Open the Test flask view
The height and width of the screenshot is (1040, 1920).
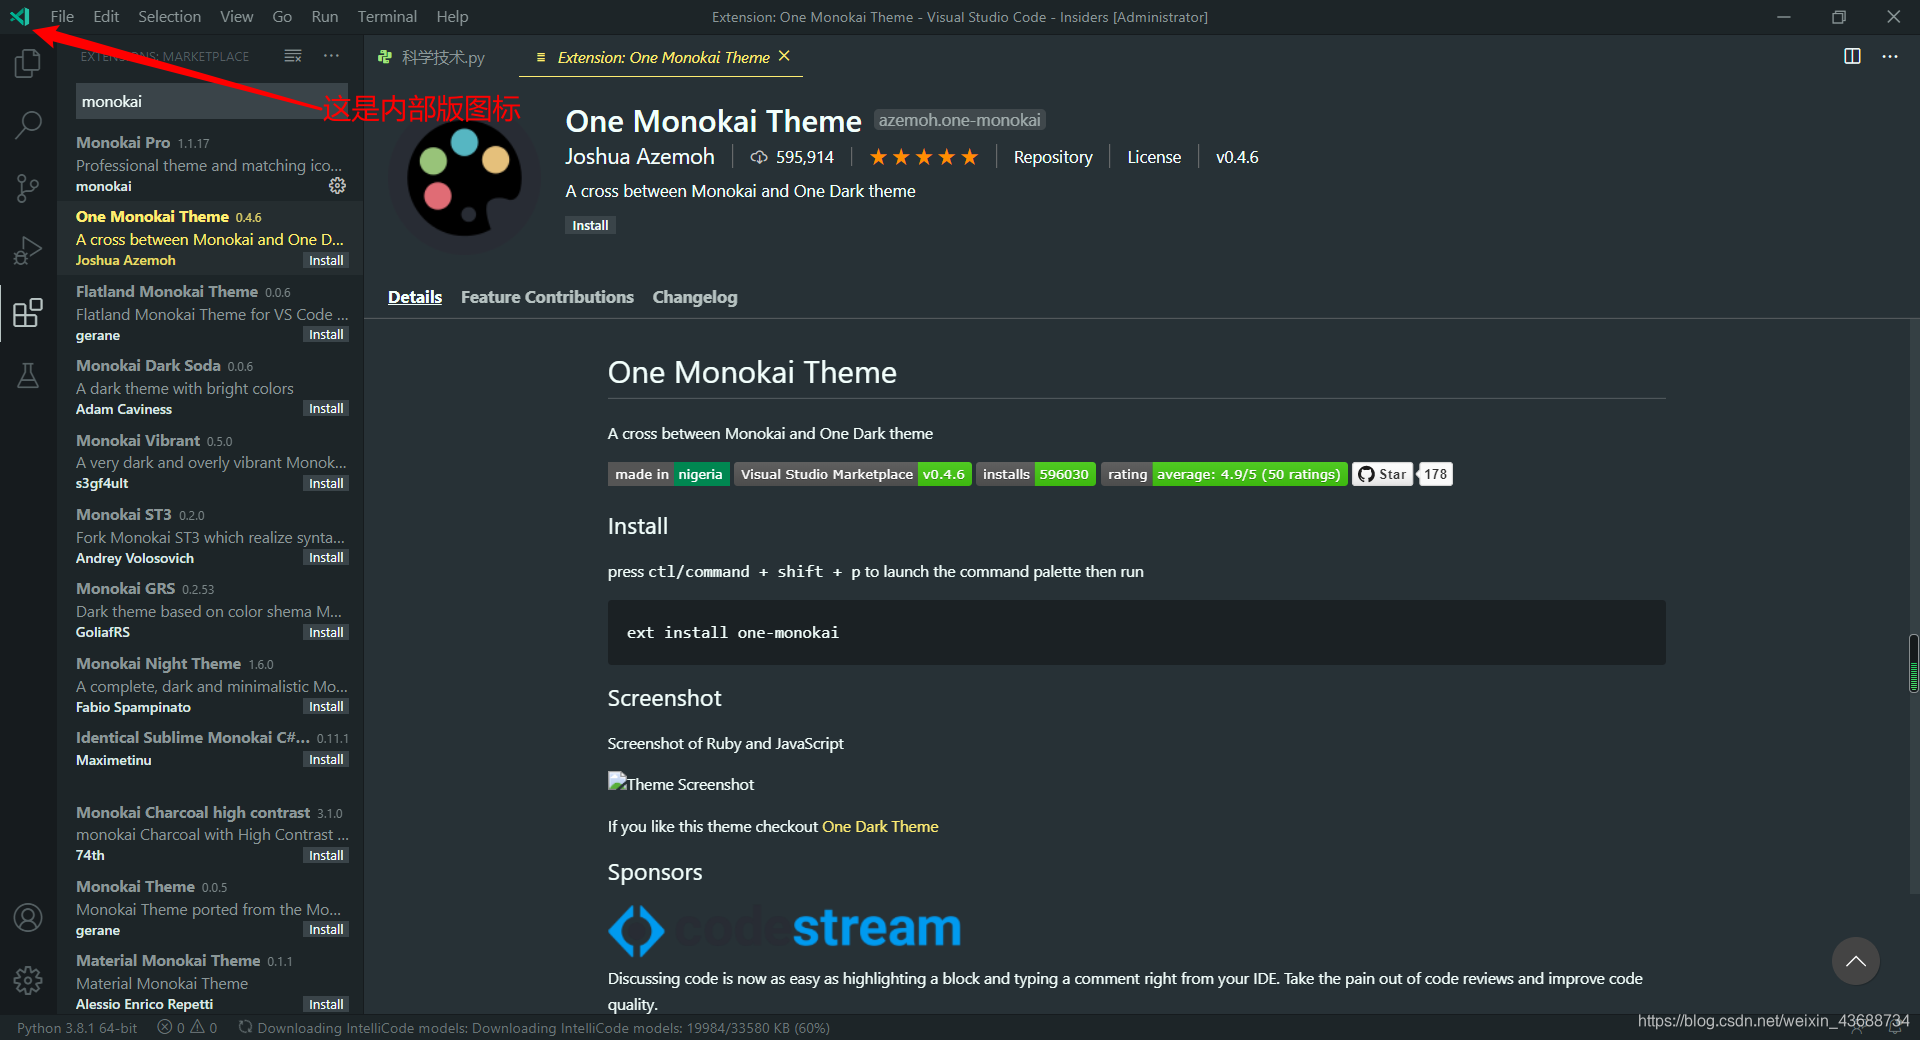(x=28, y=376)
